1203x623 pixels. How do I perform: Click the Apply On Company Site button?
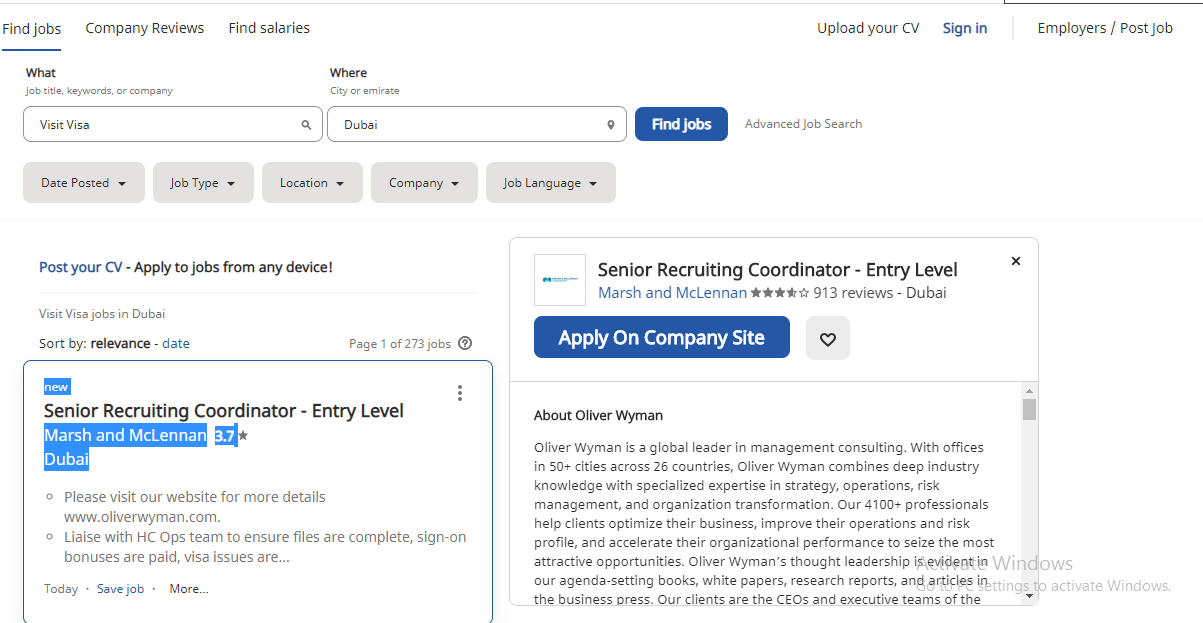pos(662,338)
